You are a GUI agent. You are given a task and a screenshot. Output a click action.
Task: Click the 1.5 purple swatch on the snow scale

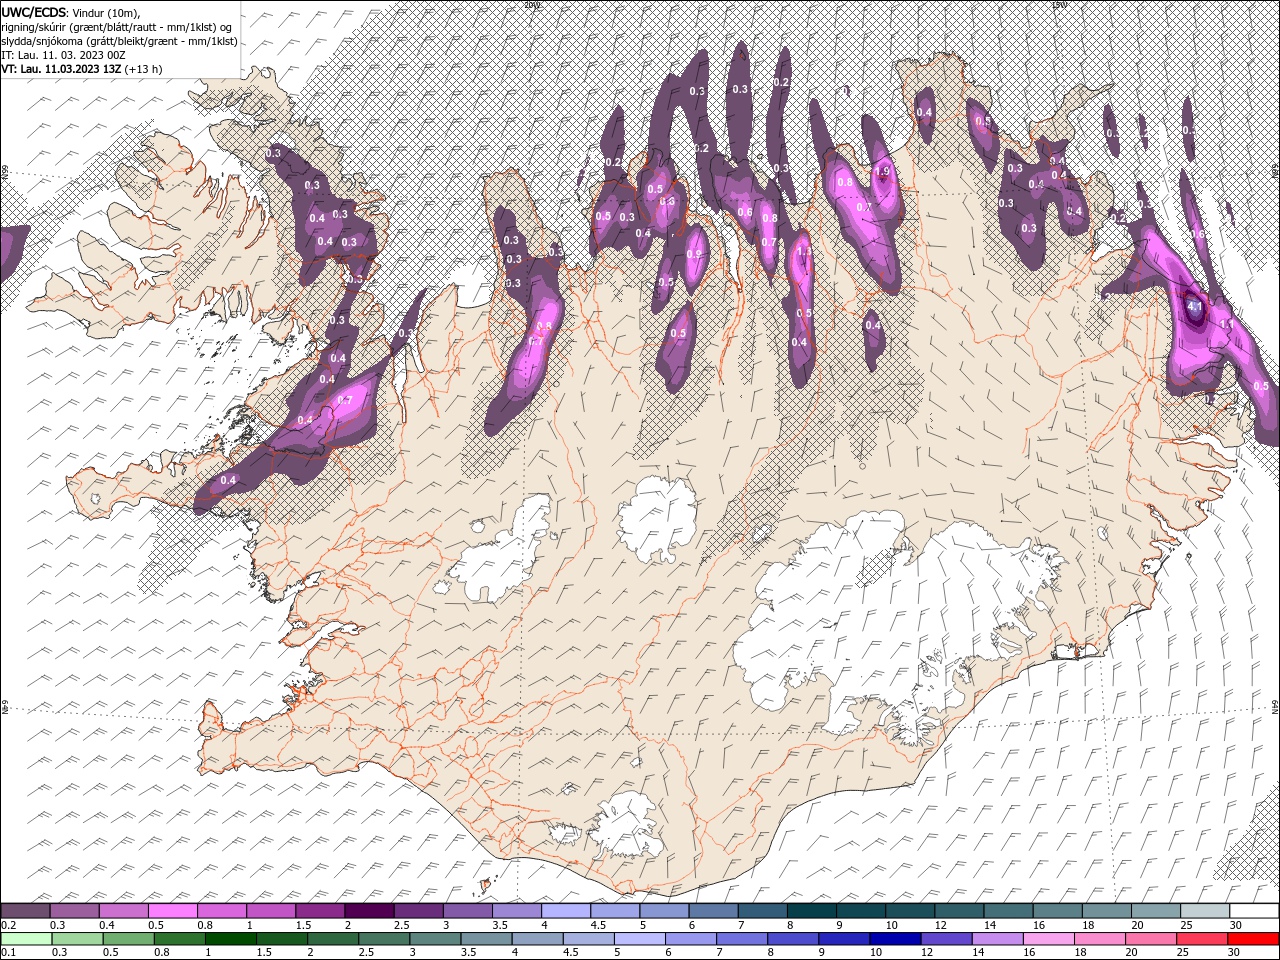click(320, 911)
